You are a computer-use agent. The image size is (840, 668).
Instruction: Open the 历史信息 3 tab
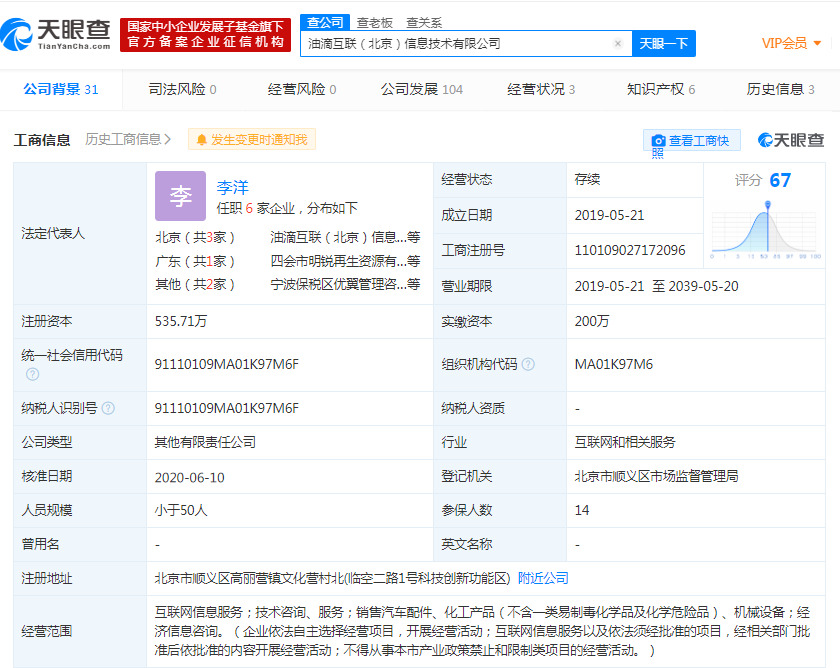tap(781, 89)
